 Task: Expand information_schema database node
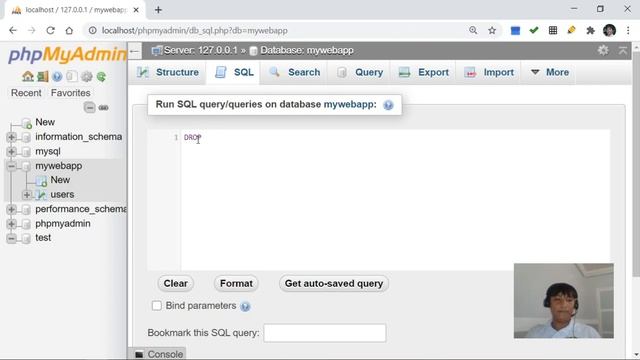click(x=11, y=137)
